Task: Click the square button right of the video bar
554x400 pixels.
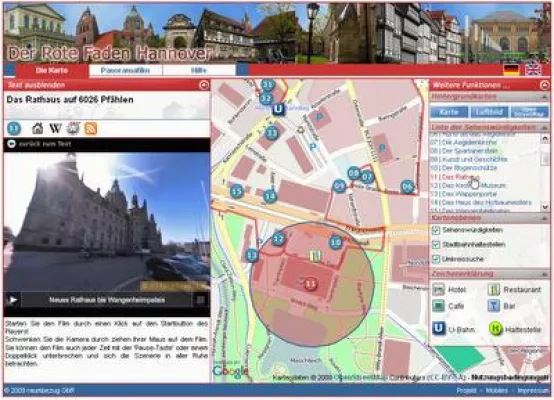Action: pos(201,300)
